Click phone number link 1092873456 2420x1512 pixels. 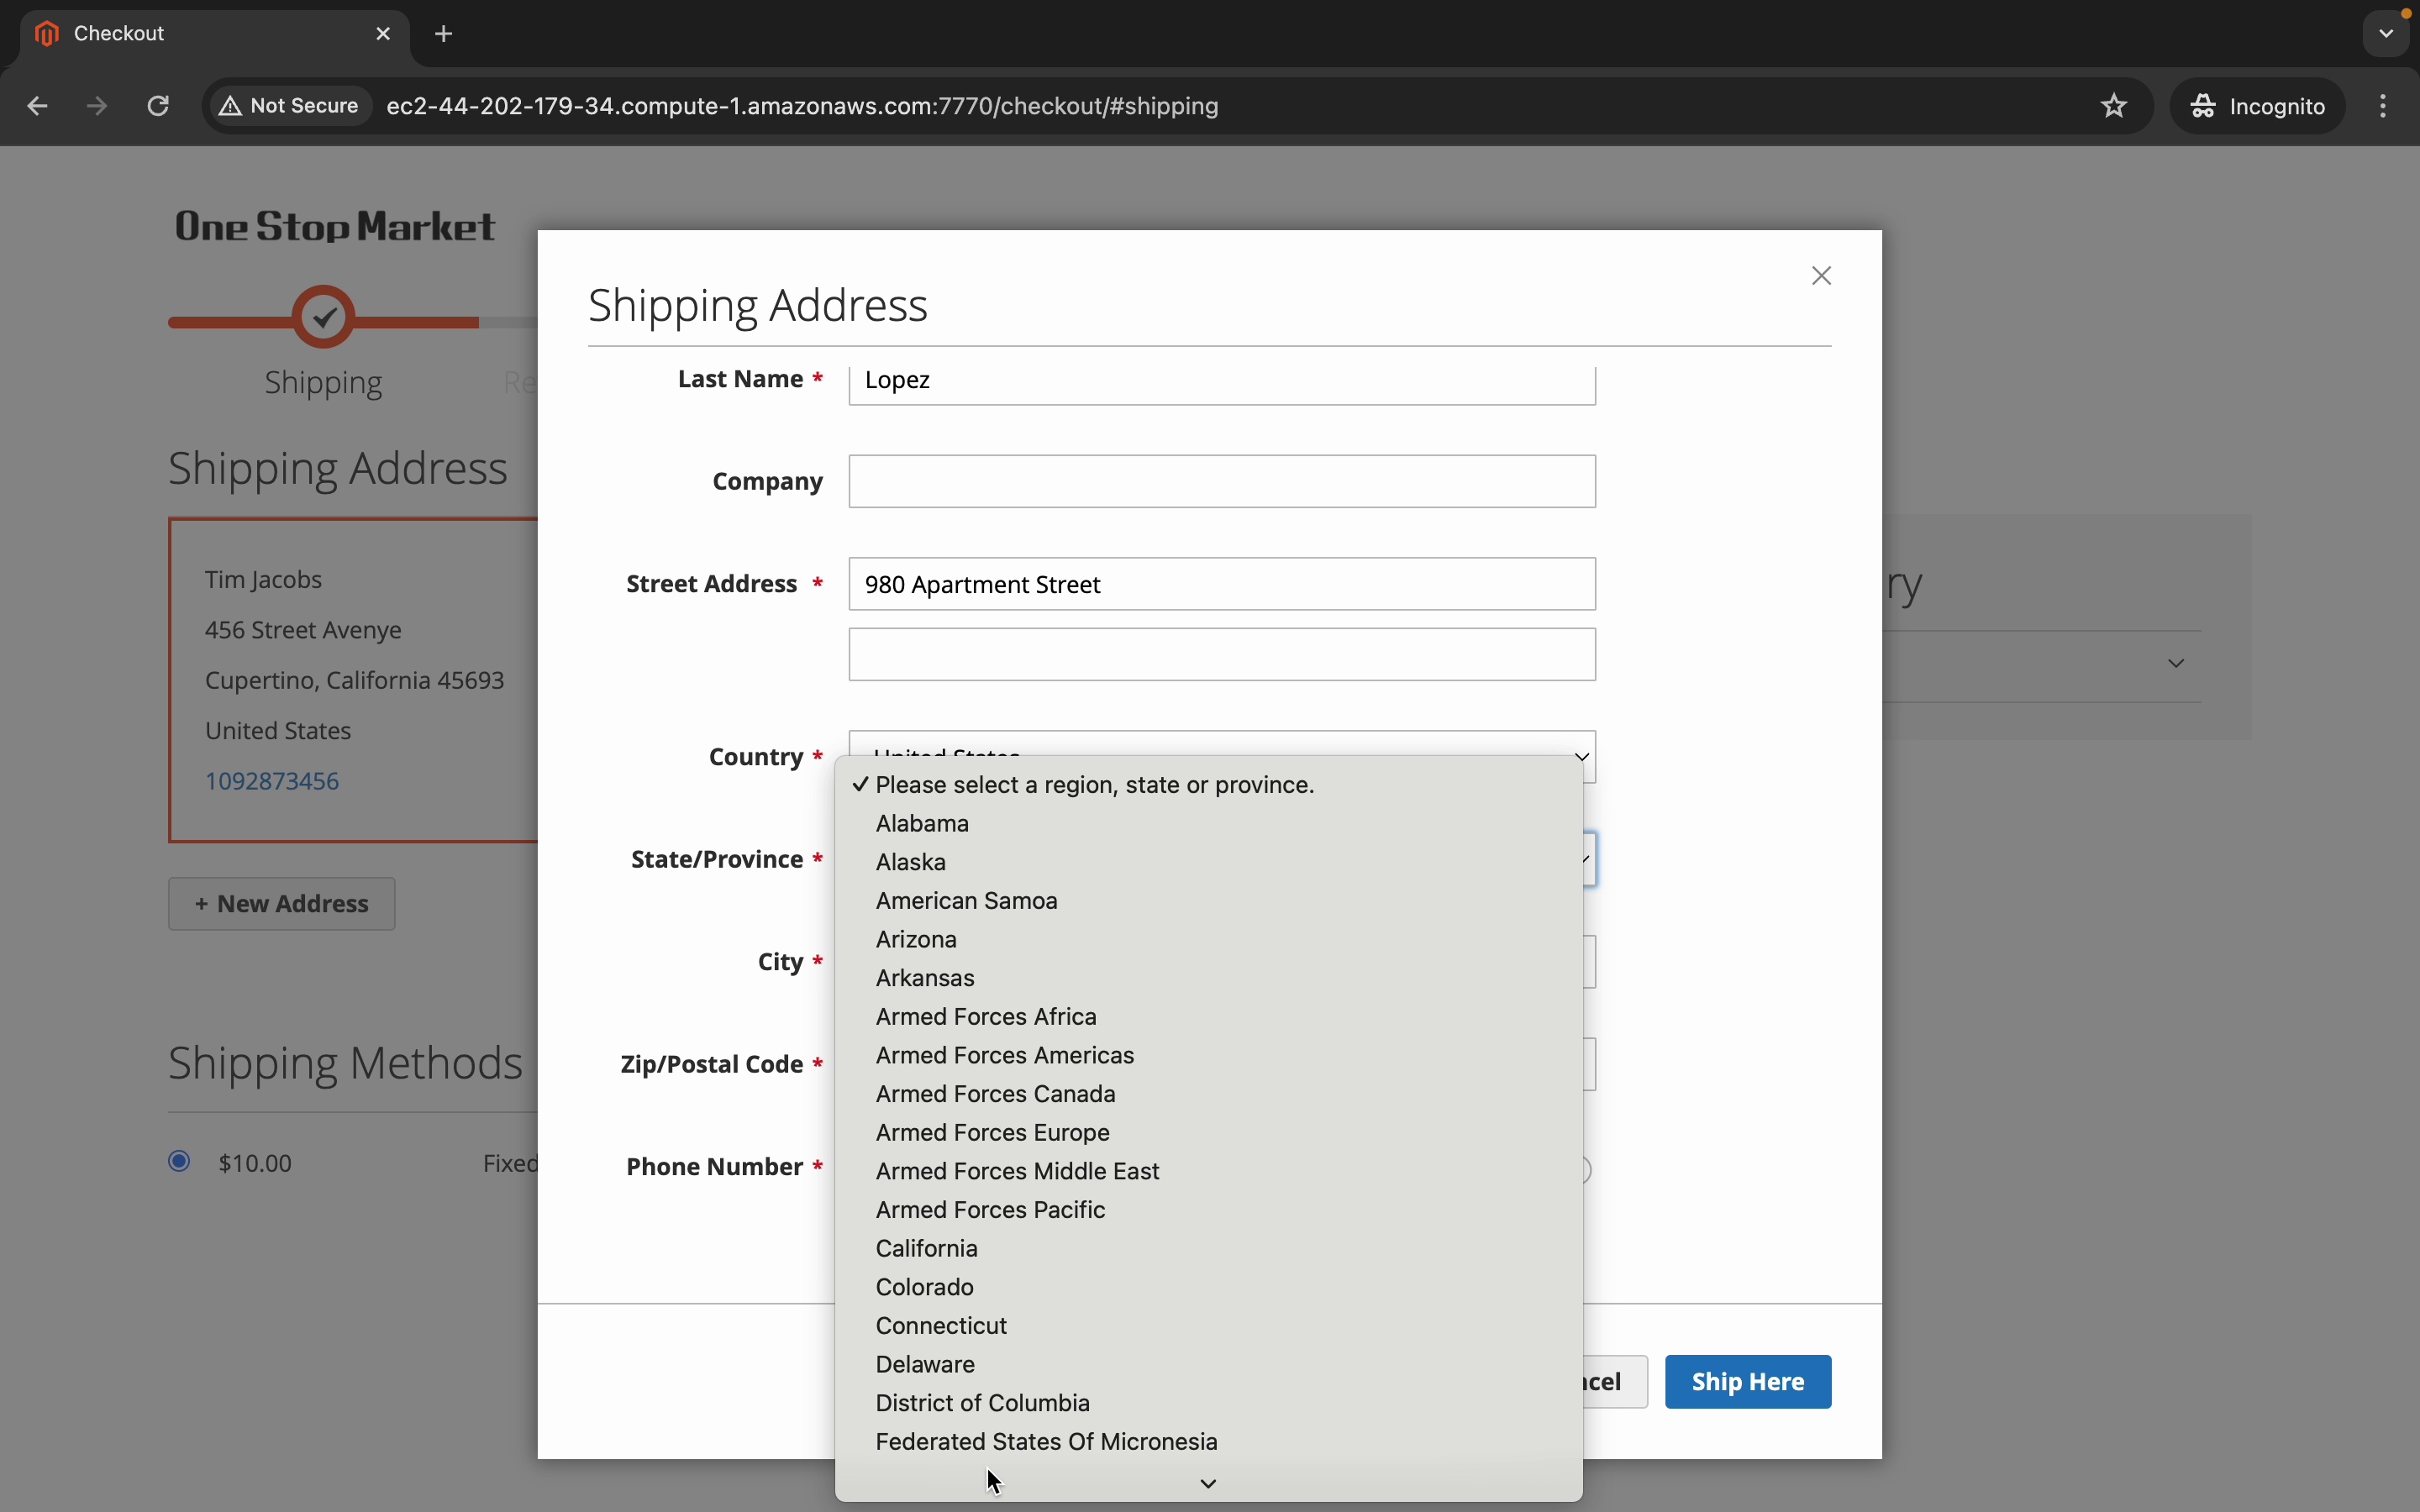coord(272,781)
